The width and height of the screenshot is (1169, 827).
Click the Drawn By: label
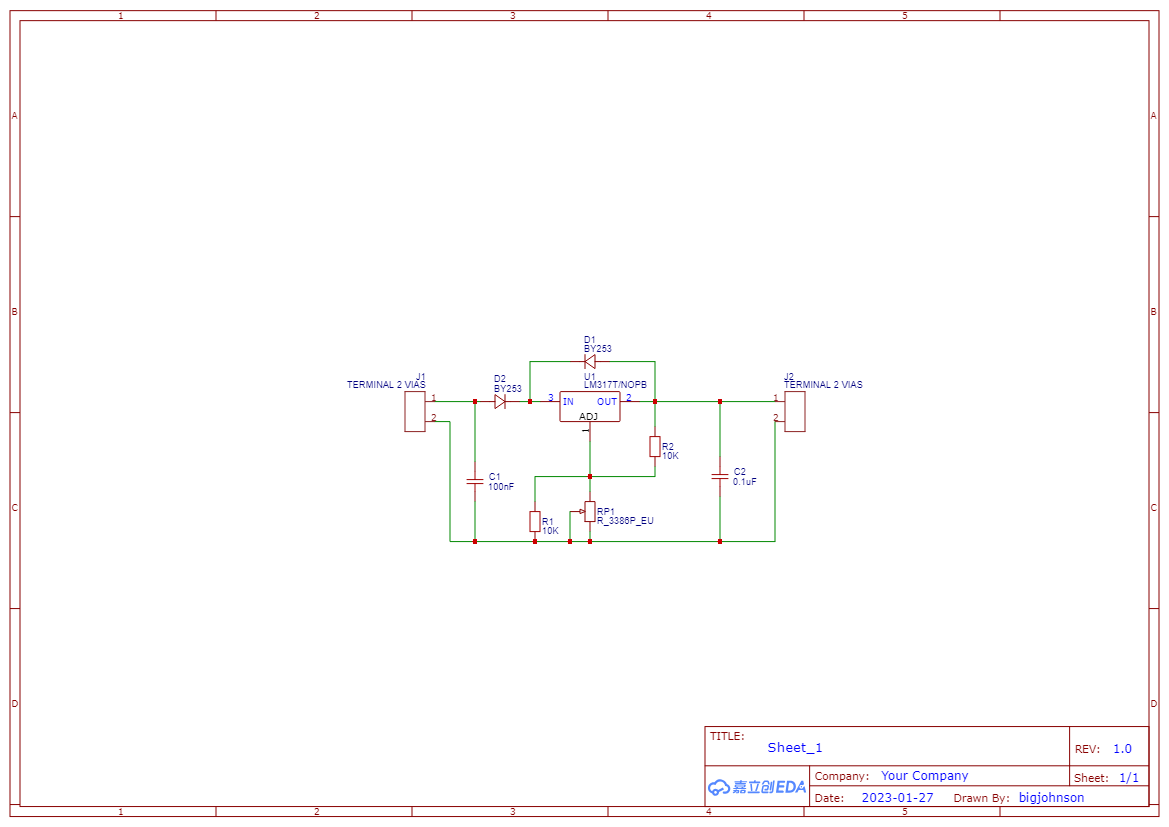(x=981, y=798)
